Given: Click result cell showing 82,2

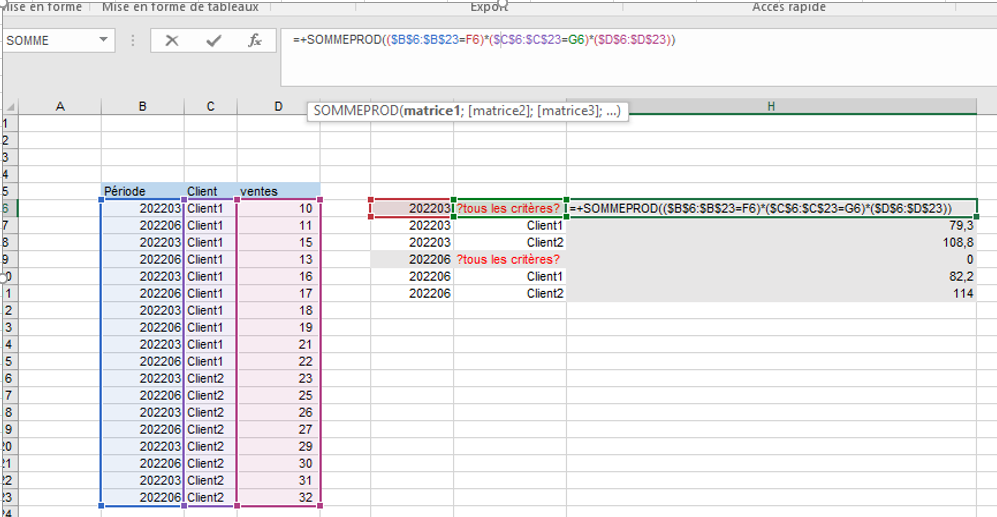Looking at the screenshot, I should pos(771,276).
